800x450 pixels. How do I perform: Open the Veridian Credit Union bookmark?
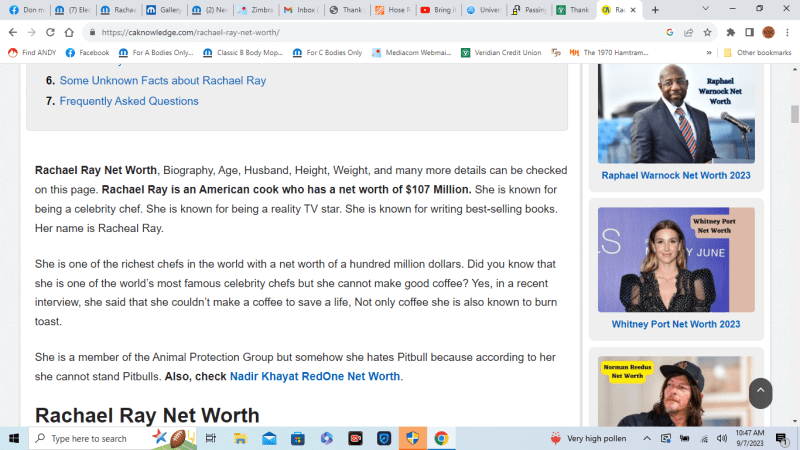coord(501,53)
